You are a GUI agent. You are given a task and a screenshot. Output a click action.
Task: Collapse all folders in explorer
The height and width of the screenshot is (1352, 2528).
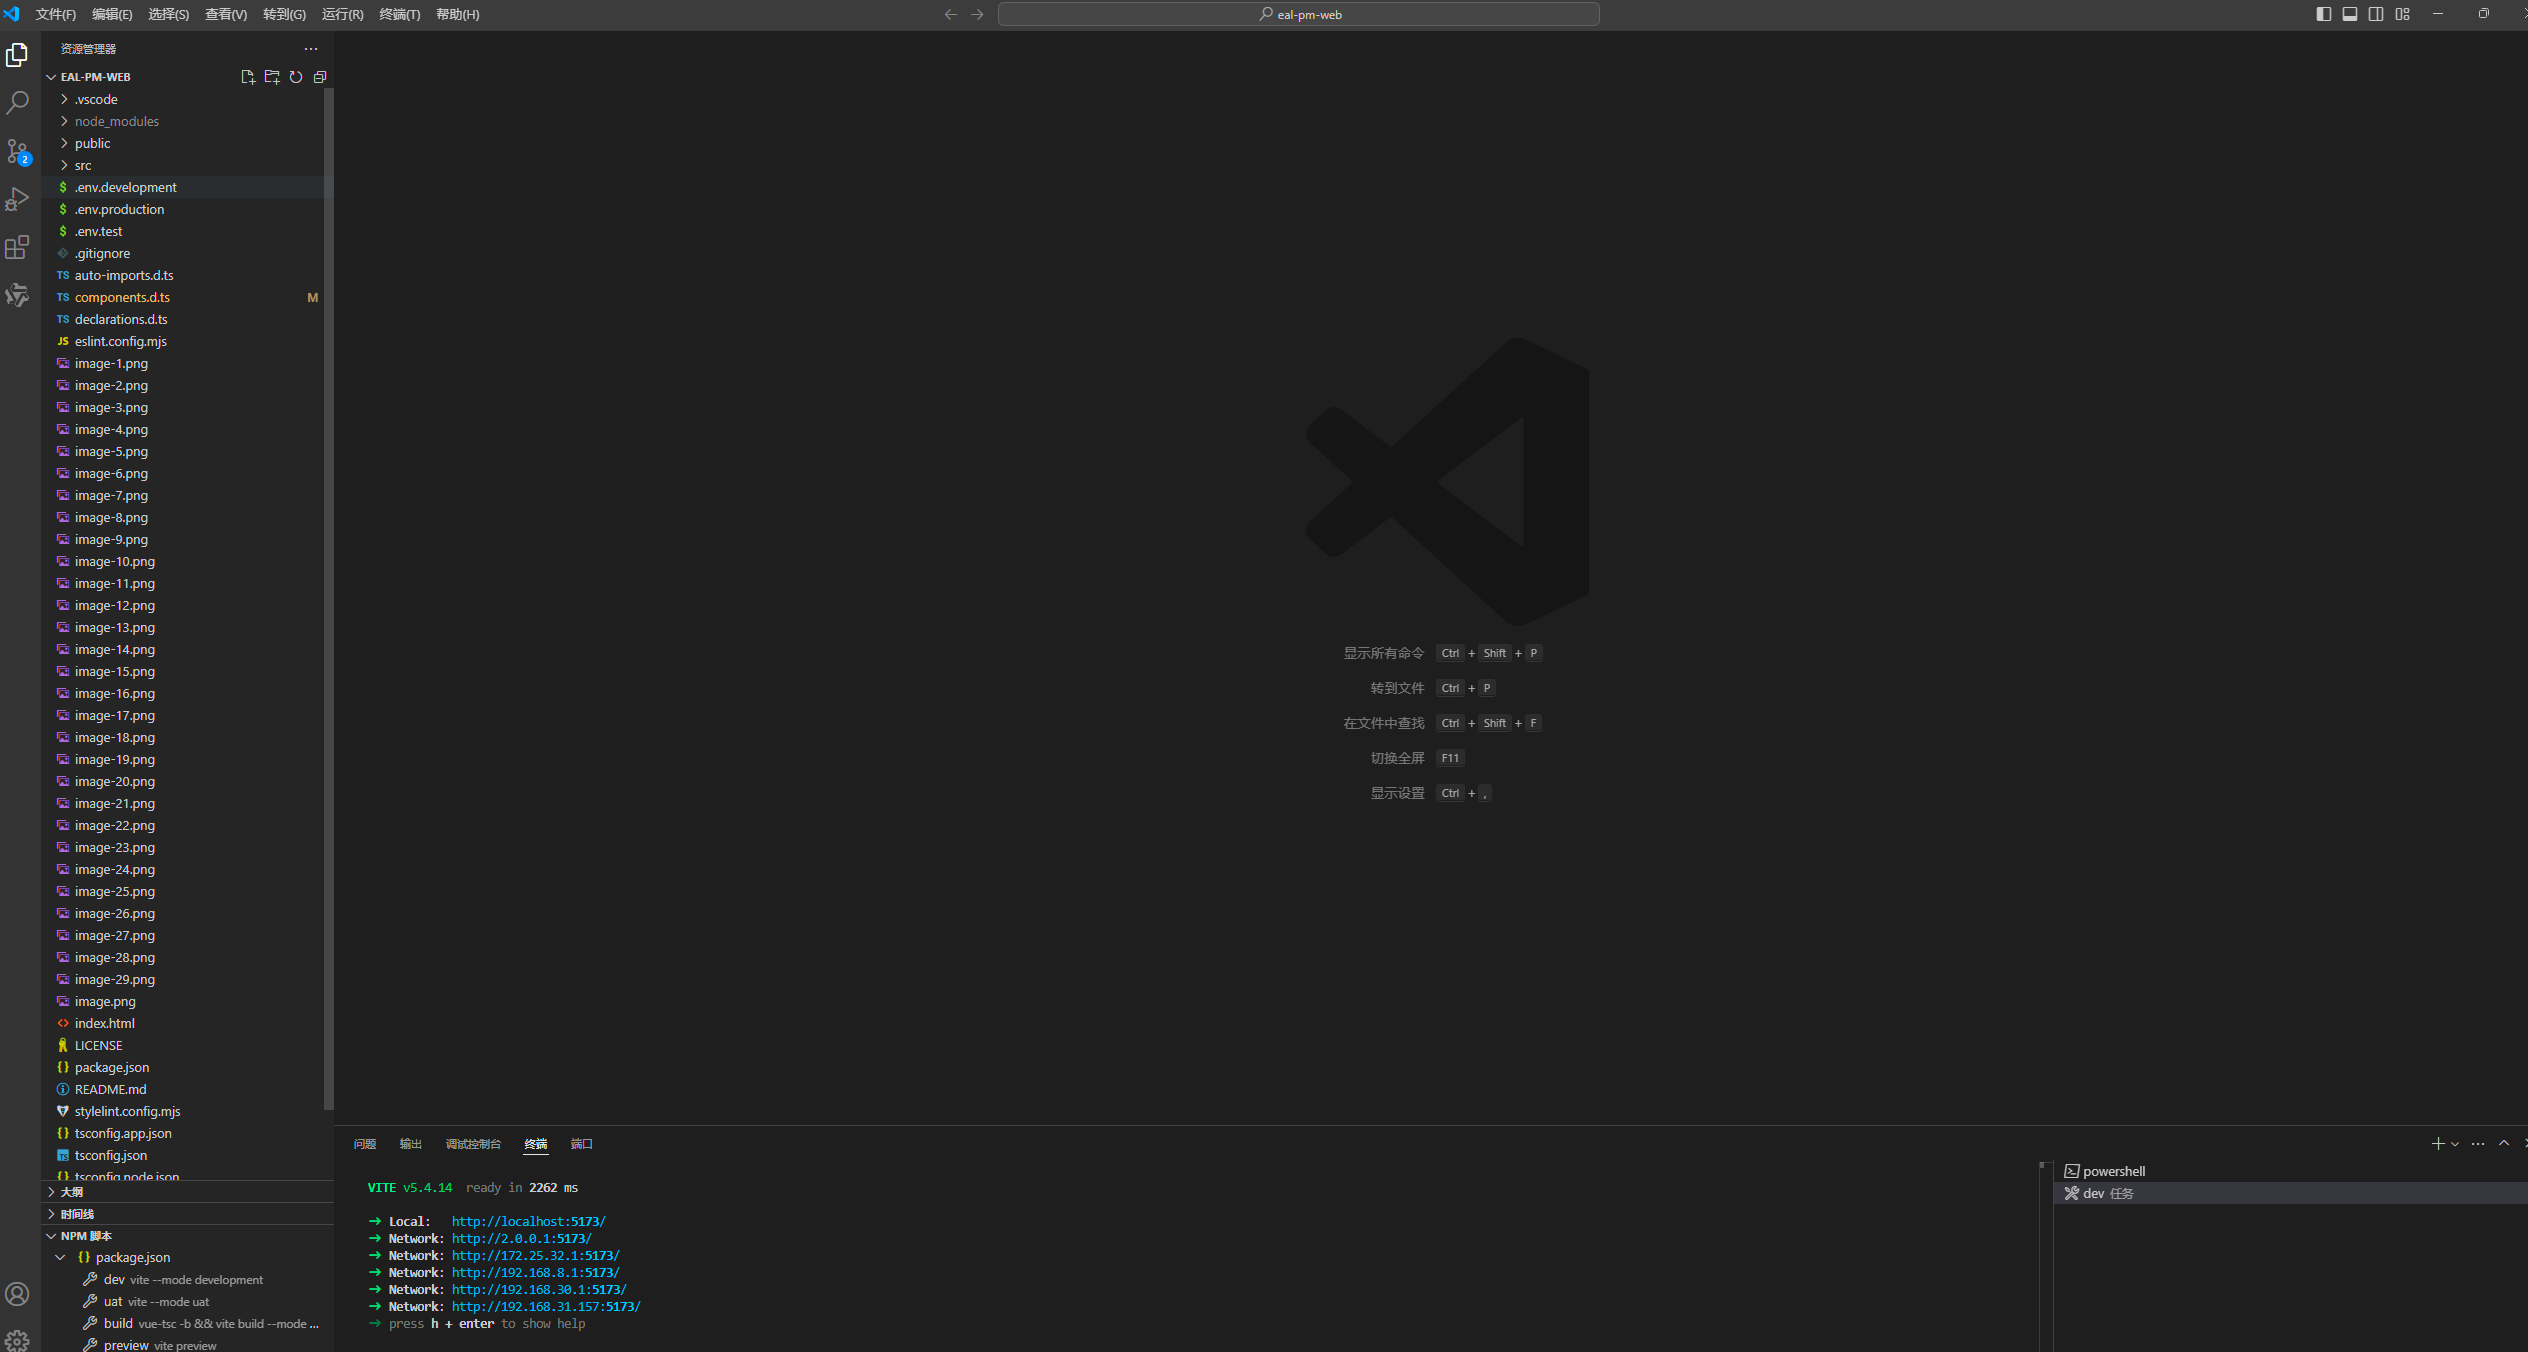click(320, 77)
